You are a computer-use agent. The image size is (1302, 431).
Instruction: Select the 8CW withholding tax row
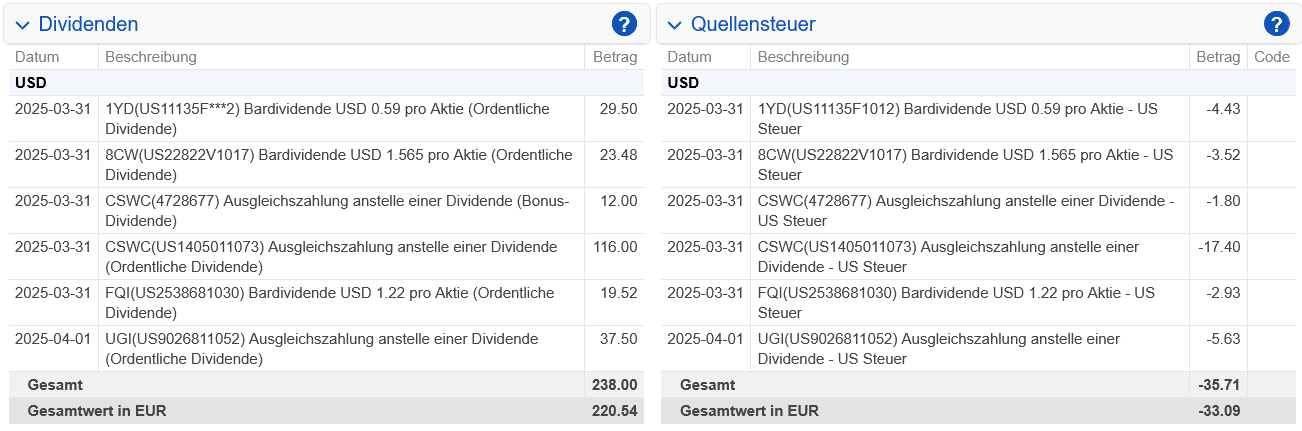coord(979,165)
